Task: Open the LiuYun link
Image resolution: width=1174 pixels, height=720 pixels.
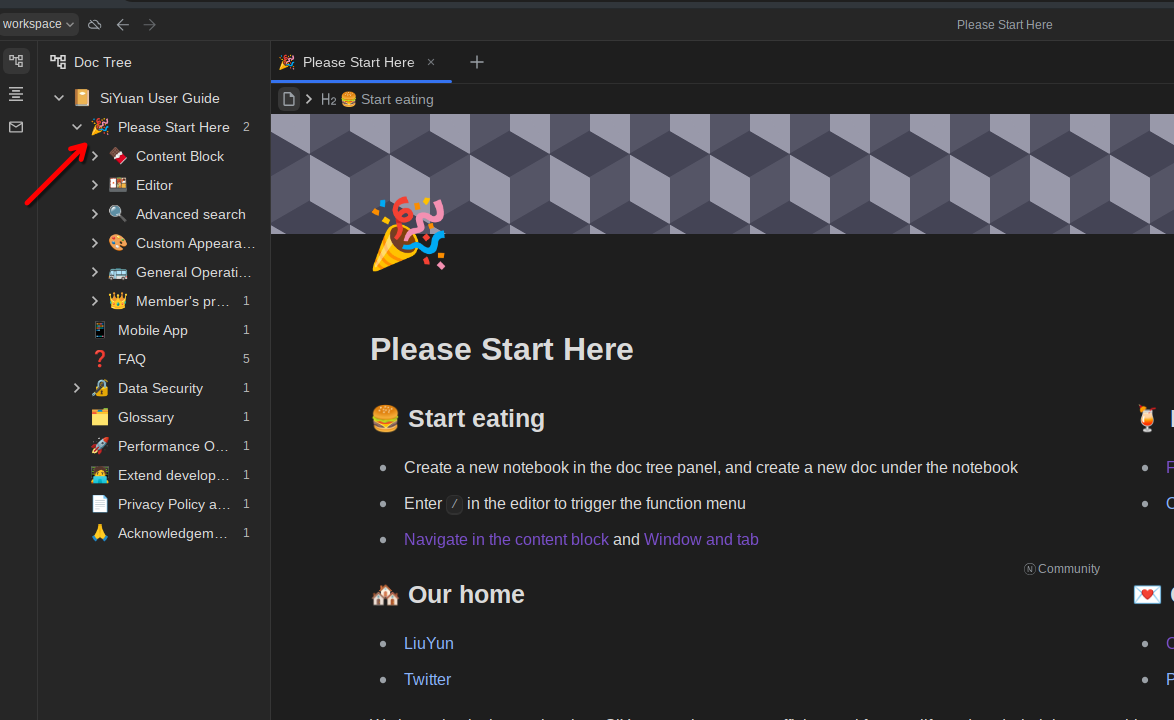Action: 429,644
